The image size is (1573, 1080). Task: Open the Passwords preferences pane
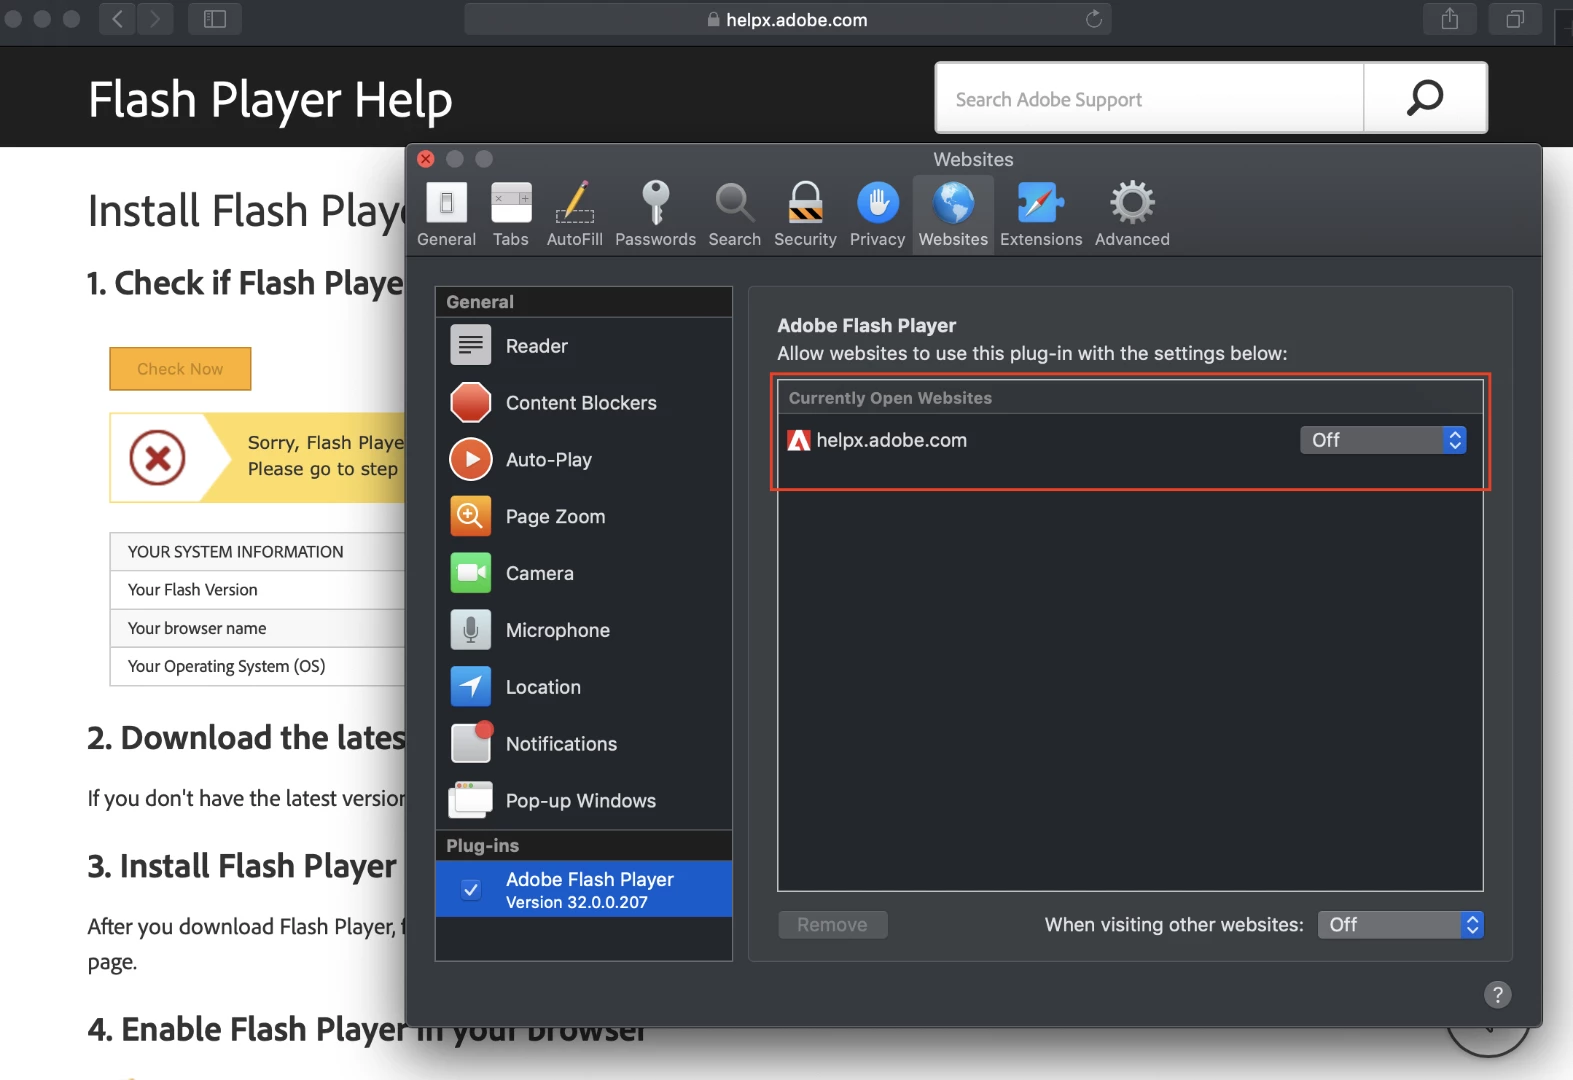point(655,214)
